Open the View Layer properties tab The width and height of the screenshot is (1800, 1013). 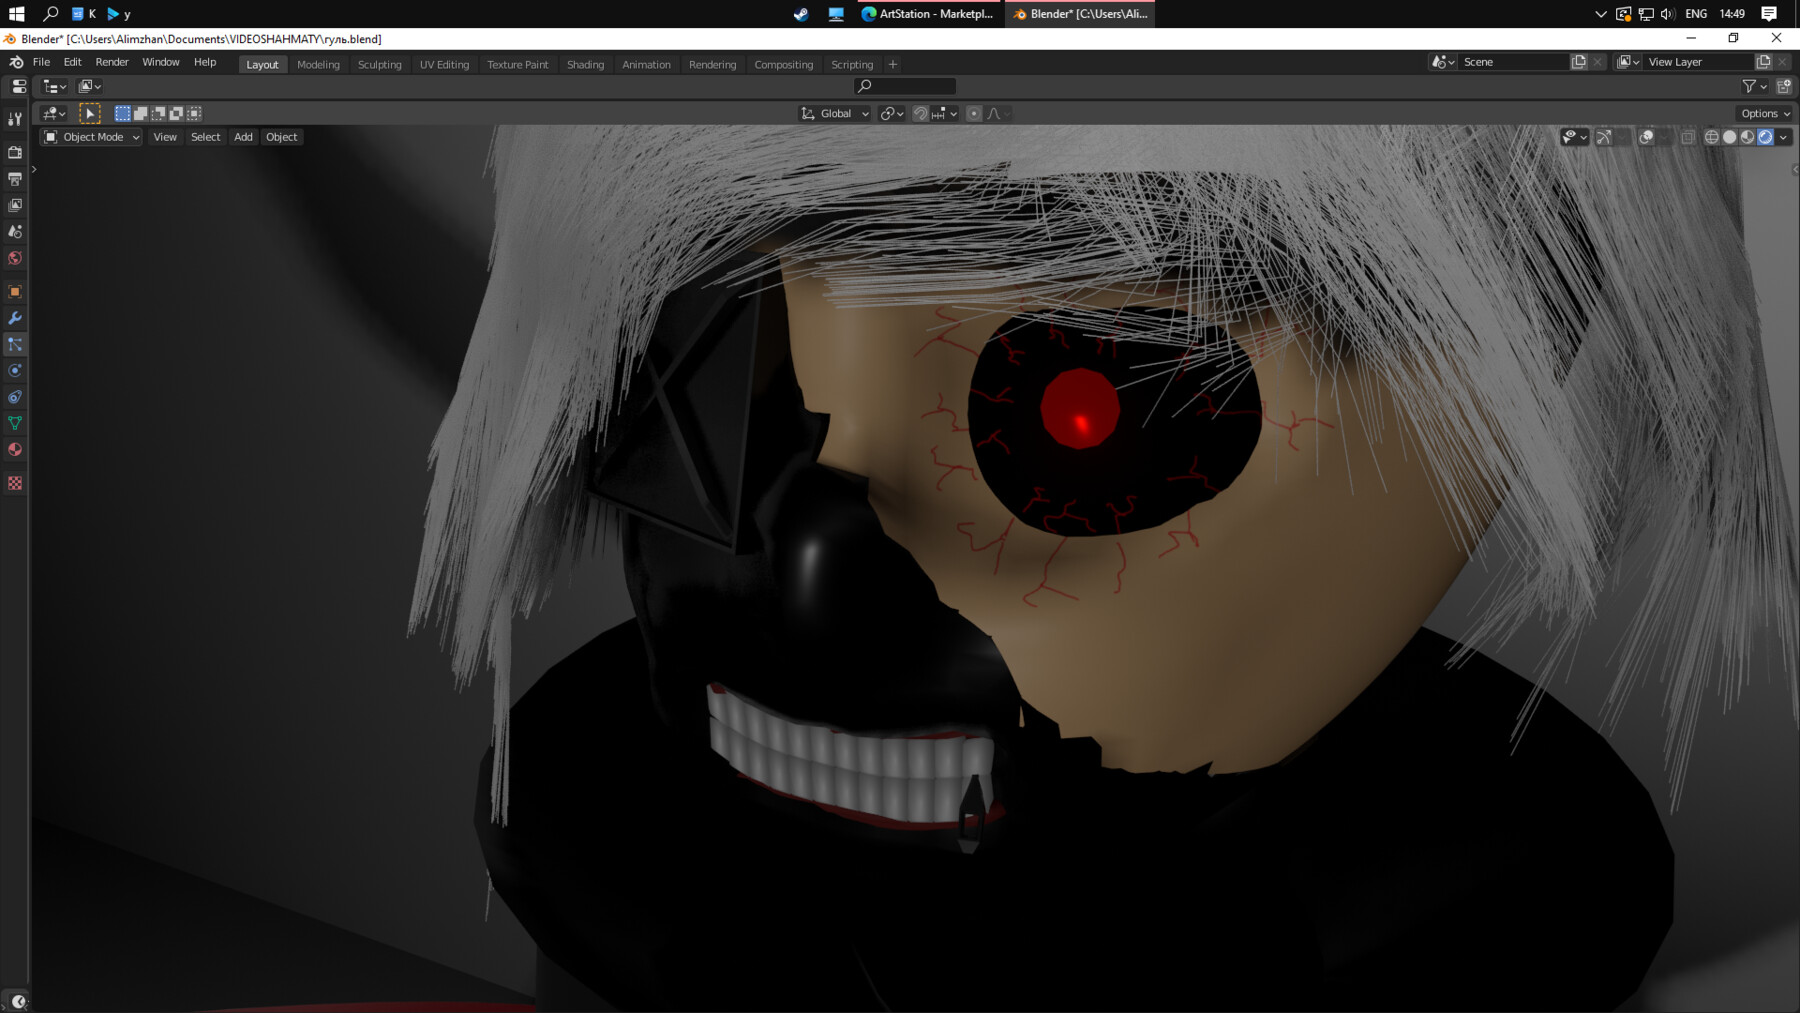coord(15,205)
